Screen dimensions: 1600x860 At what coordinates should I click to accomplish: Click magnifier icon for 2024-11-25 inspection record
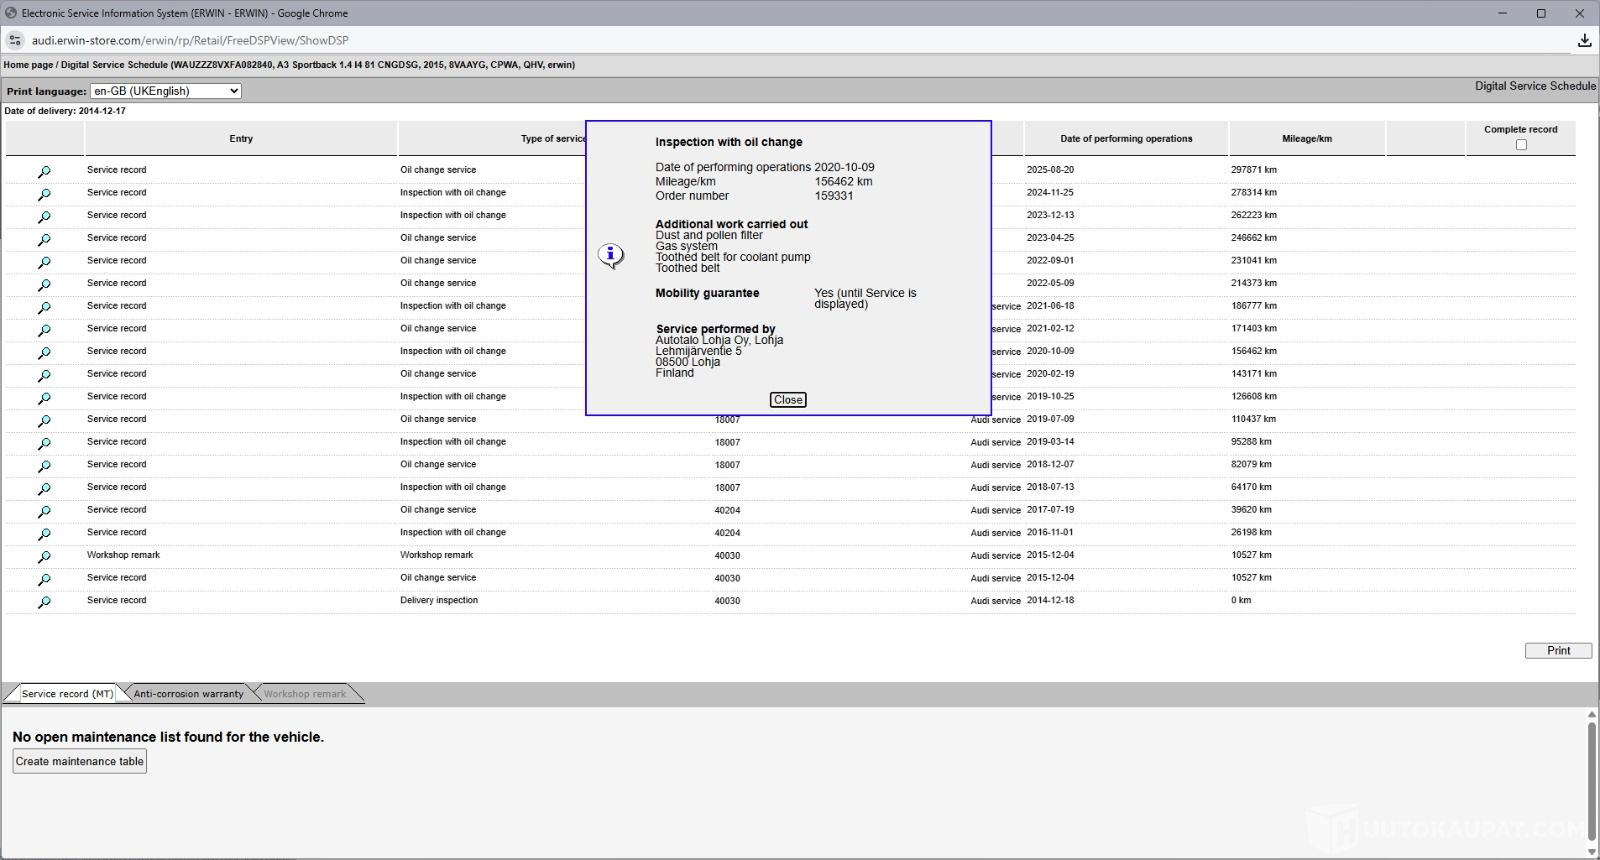pyautogui.click(x=44, y=194)
